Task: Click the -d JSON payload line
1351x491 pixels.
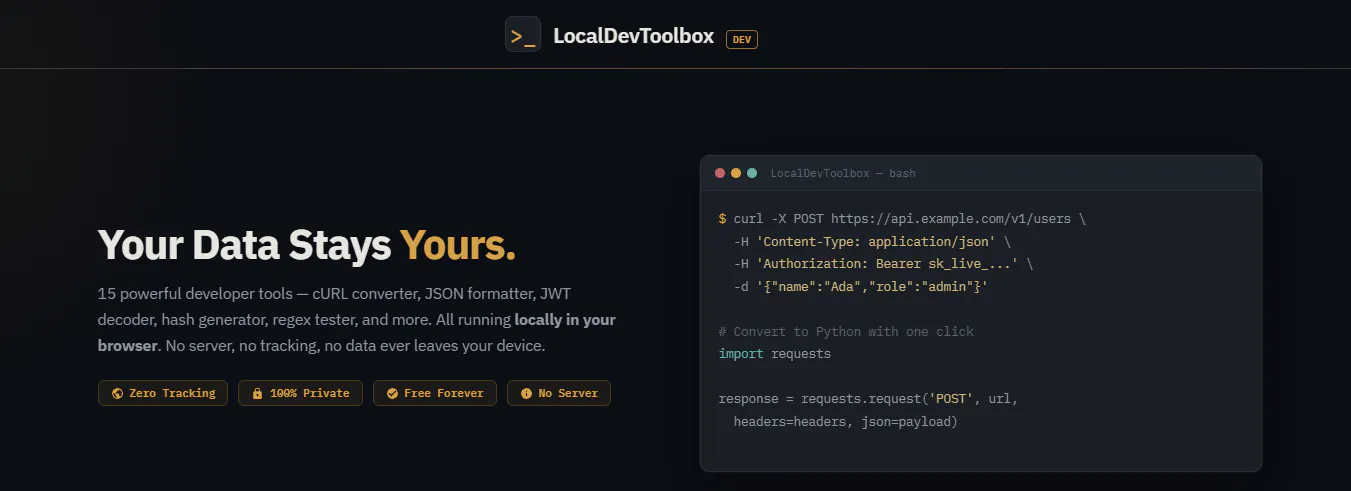Action: point(861,287)
